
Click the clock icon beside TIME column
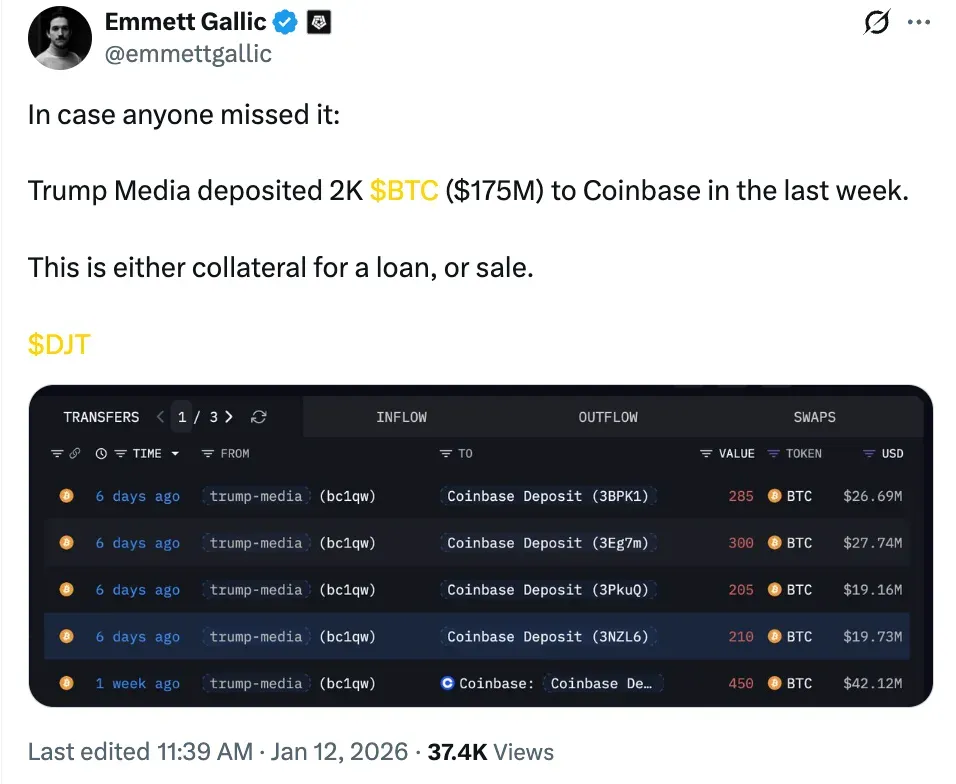pos(101,453)
